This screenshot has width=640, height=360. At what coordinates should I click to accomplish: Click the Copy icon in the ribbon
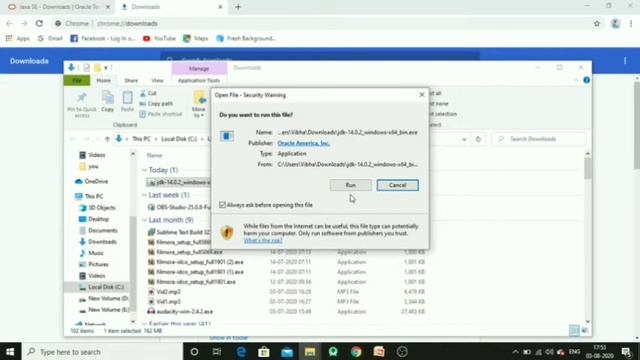tap(108, 102)
